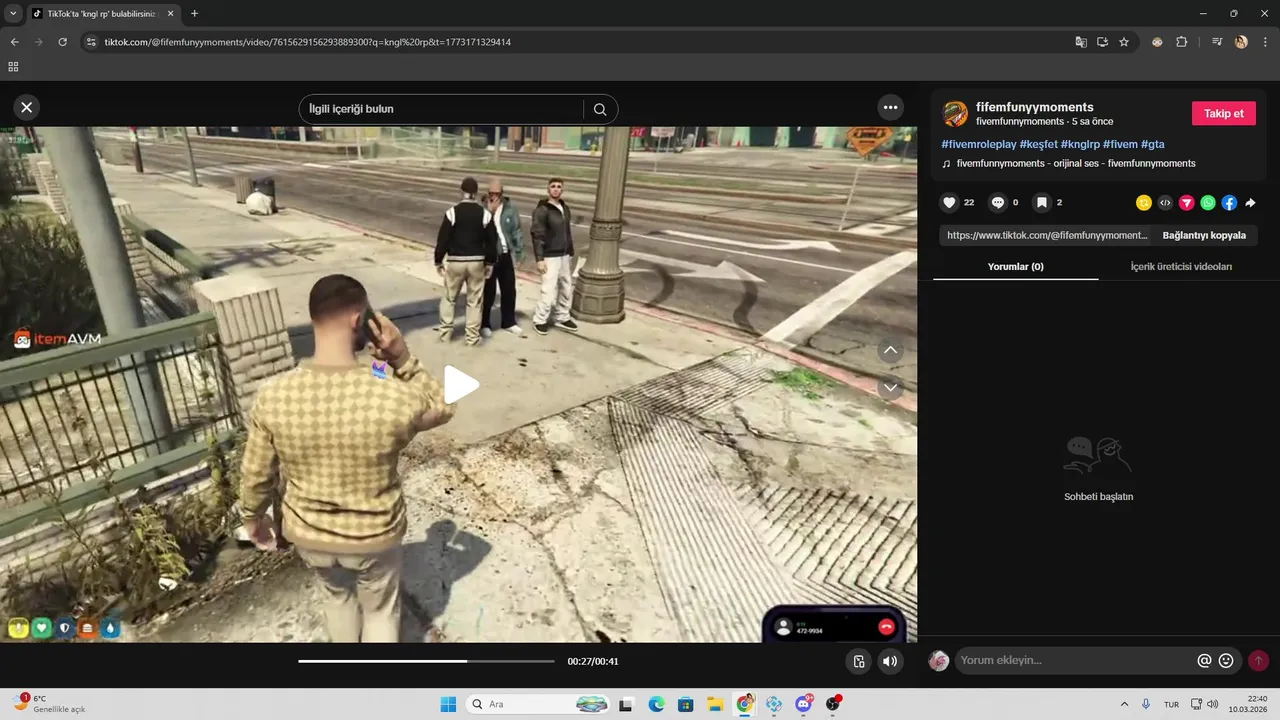Open the #knglrp hashtag
Image resolution: width=1280 pixels, height=720 pixels.
1080,144
